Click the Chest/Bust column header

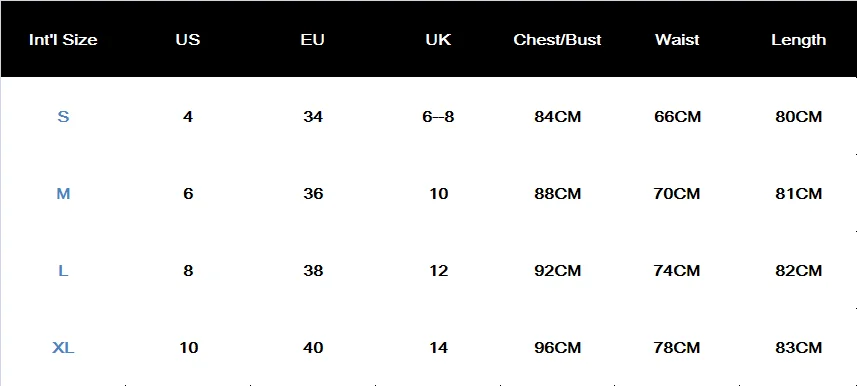[x=557, y=40]
